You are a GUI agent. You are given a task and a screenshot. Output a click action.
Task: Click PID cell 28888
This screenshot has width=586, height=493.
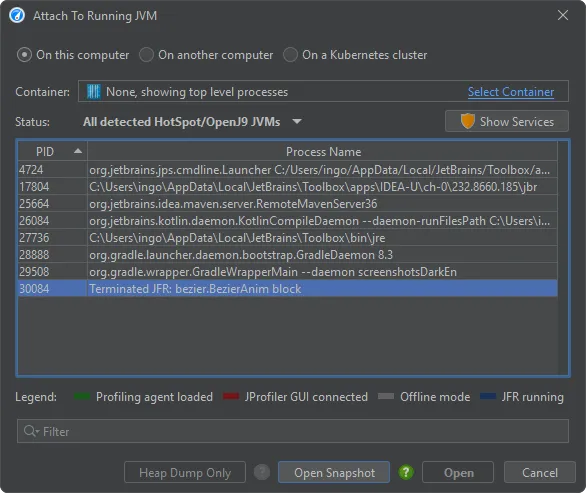53,255
